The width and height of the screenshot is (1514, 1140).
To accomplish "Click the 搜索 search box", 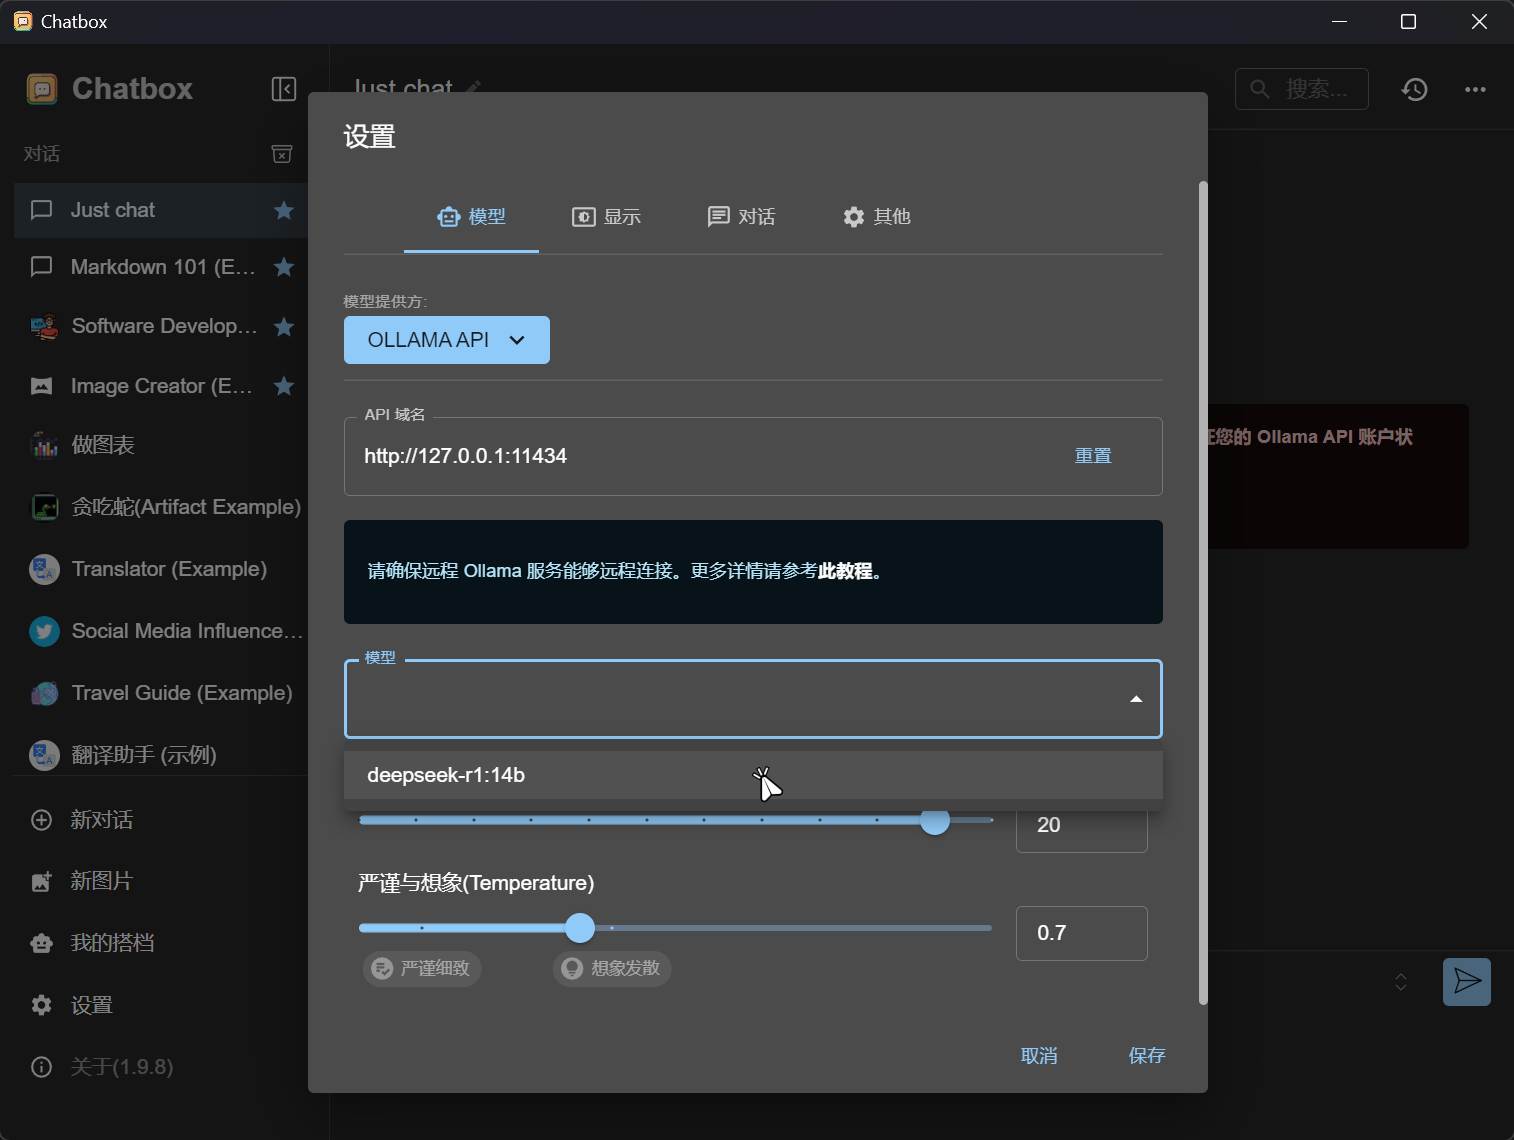I will tap(1302, 89).
